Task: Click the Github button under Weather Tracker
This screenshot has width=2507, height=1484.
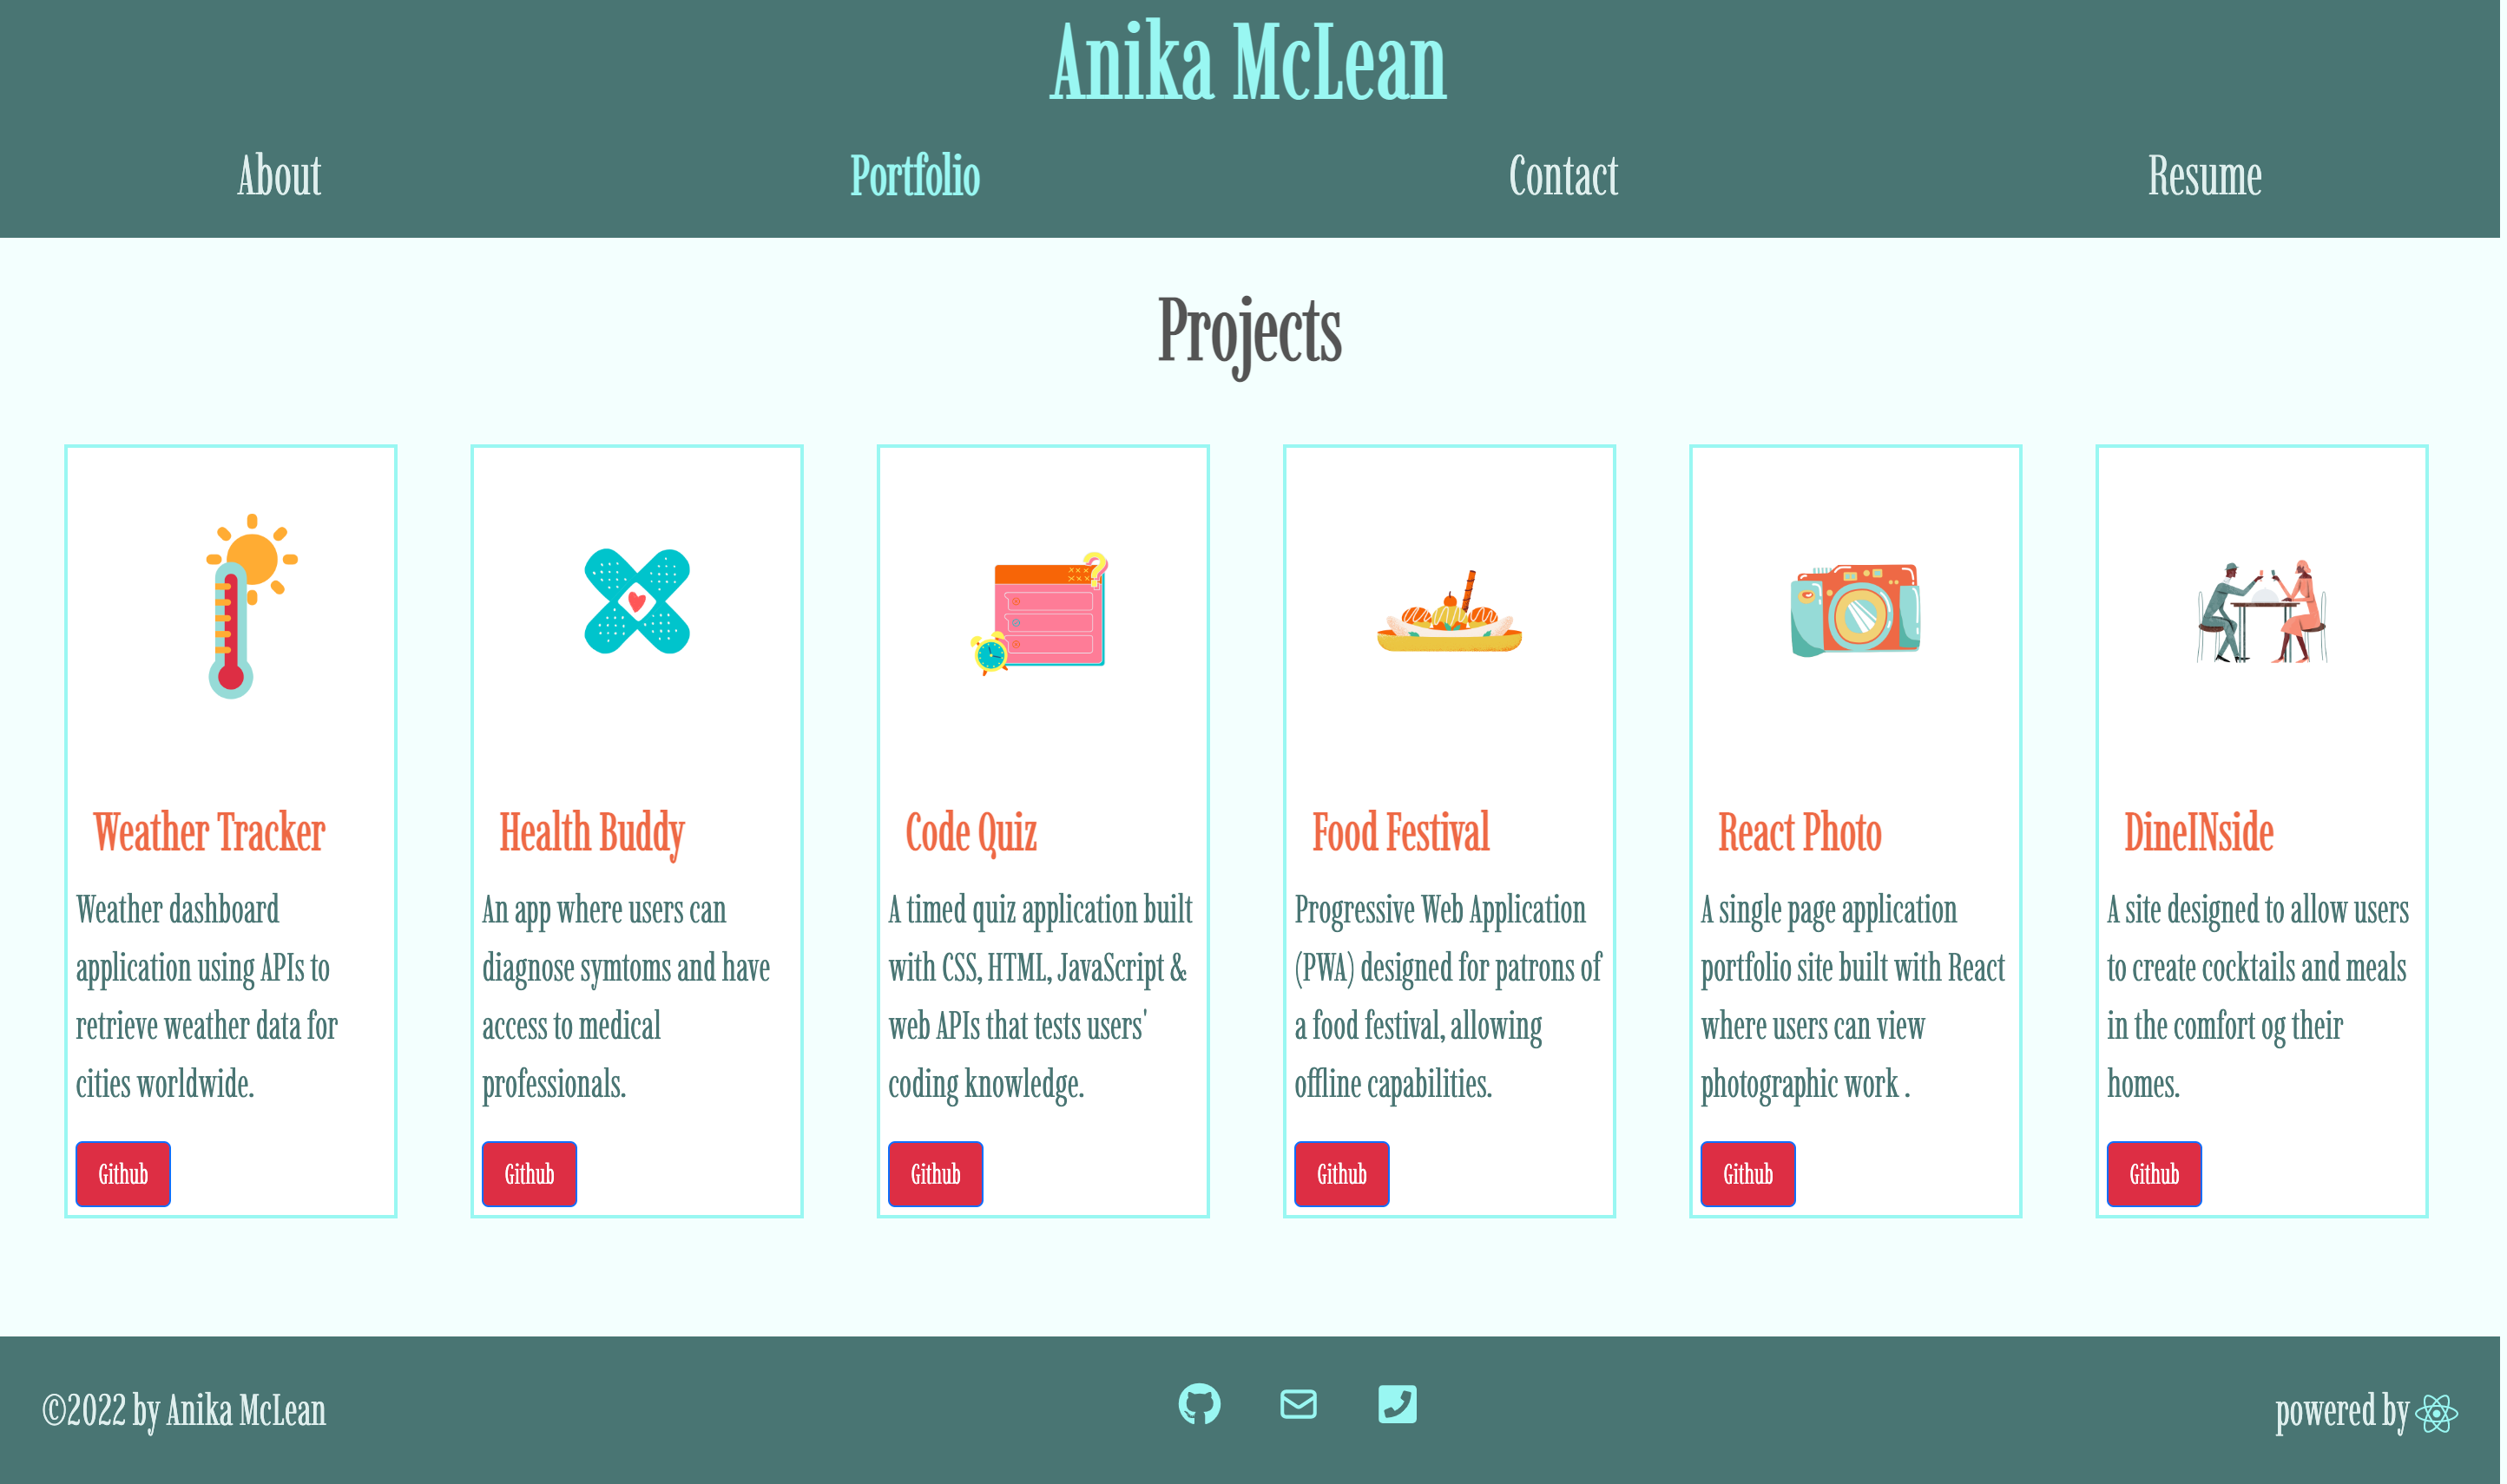Action: tap(122, 1174)
